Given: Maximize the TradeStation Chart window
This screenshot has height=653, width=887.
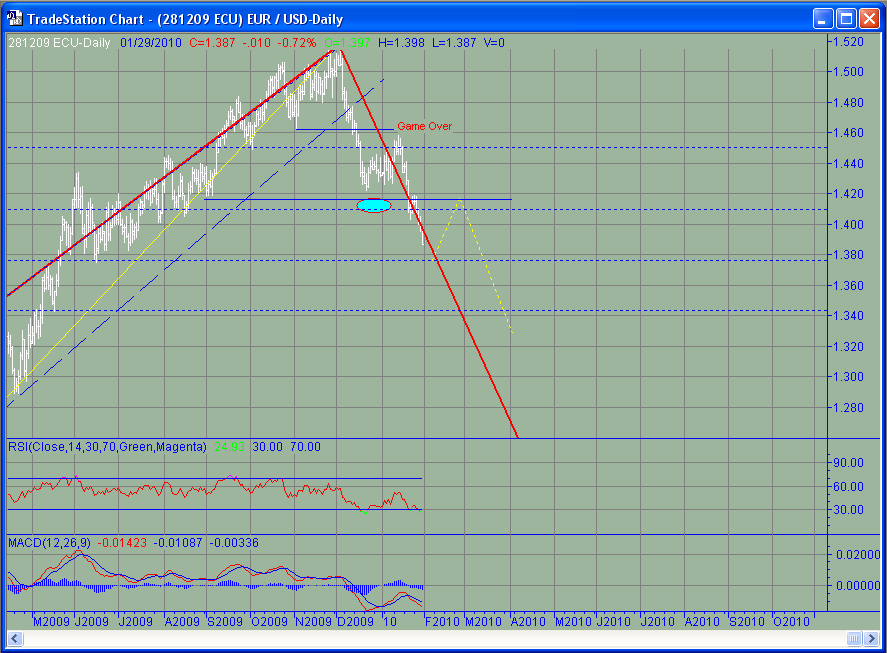Looking at the screenshot, I should tap(845, 18).
